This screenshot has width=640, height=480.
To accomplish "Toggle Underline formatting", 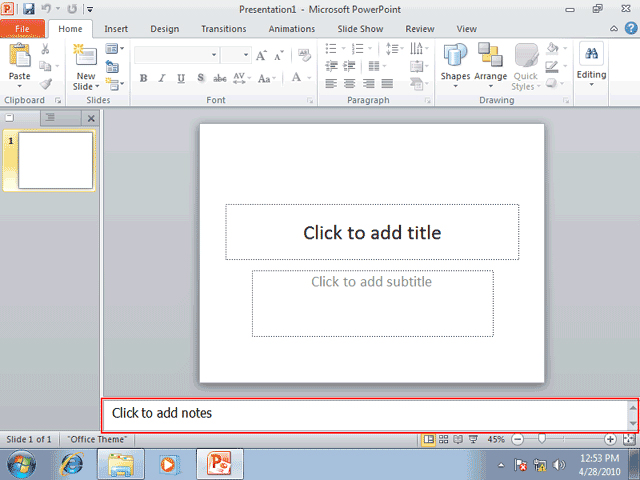I will click(x=181, y=78).
